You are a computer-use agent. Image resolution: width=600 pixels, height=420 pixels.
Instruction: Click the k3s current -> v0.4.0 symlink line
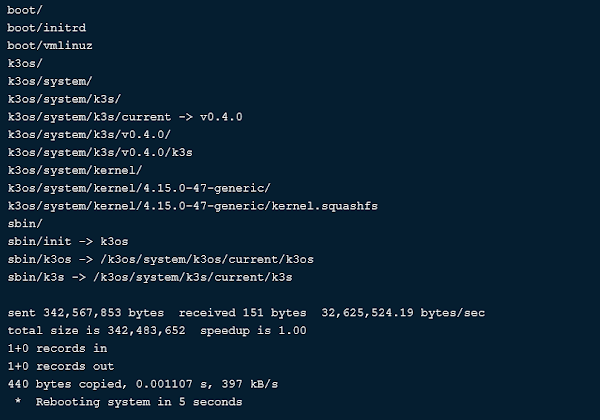point(125,117)
